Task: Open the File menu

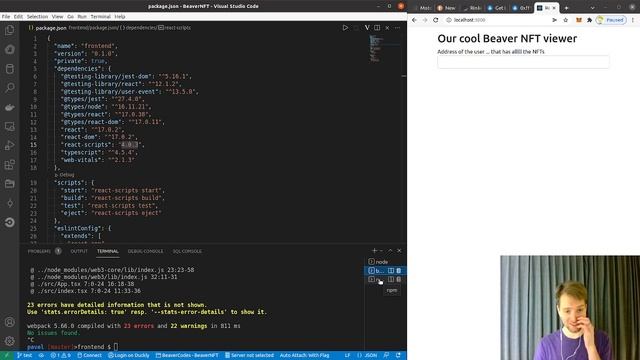Action: pos(6,17)
